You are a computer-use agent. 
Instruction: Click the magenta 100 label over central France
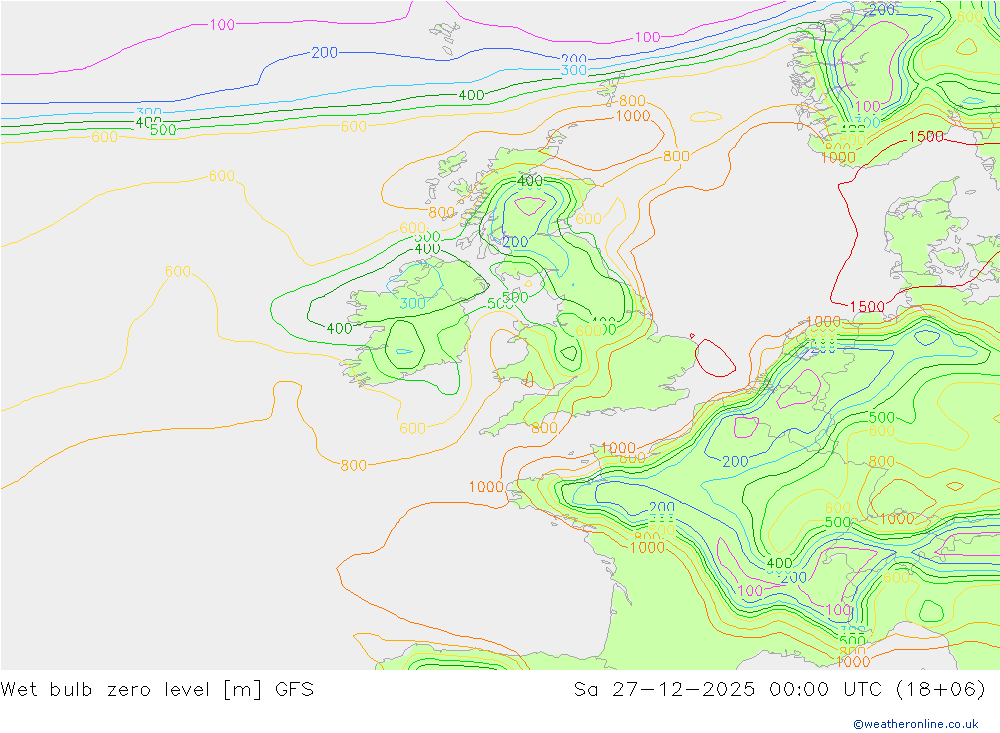pyautogui.click(x=750, y=591)
